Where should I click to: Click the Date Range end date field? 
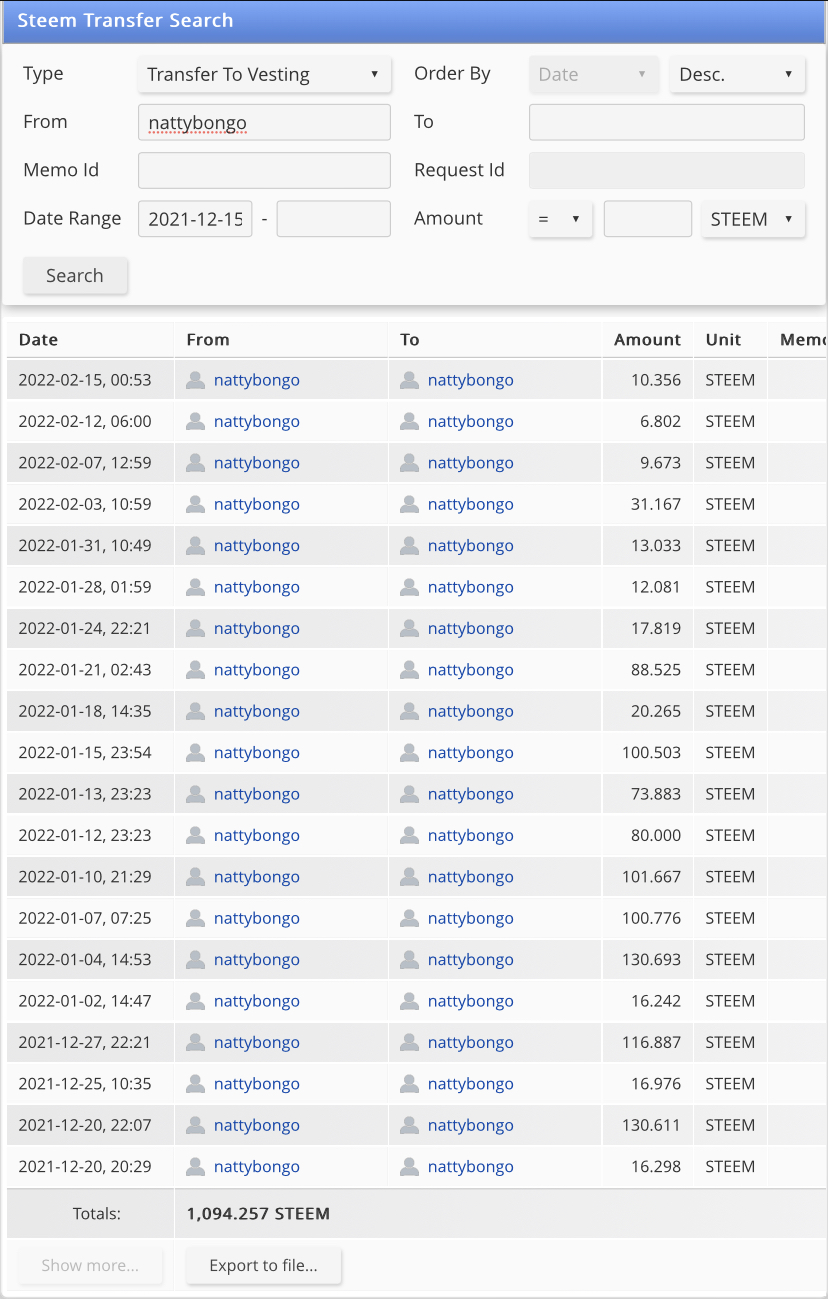pyautogui.click(x=333, y=219)
